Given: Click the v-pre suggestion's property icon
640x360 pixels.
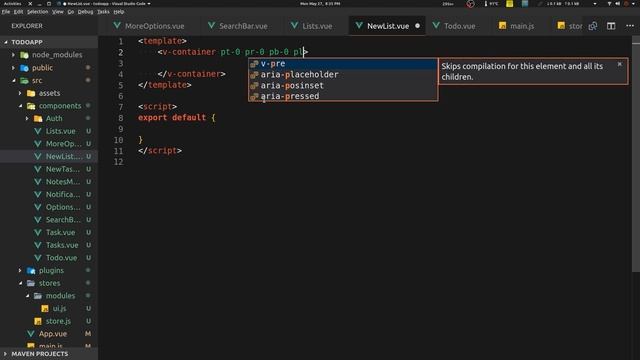Looking at the screenshot, I should tap(254, 64).
